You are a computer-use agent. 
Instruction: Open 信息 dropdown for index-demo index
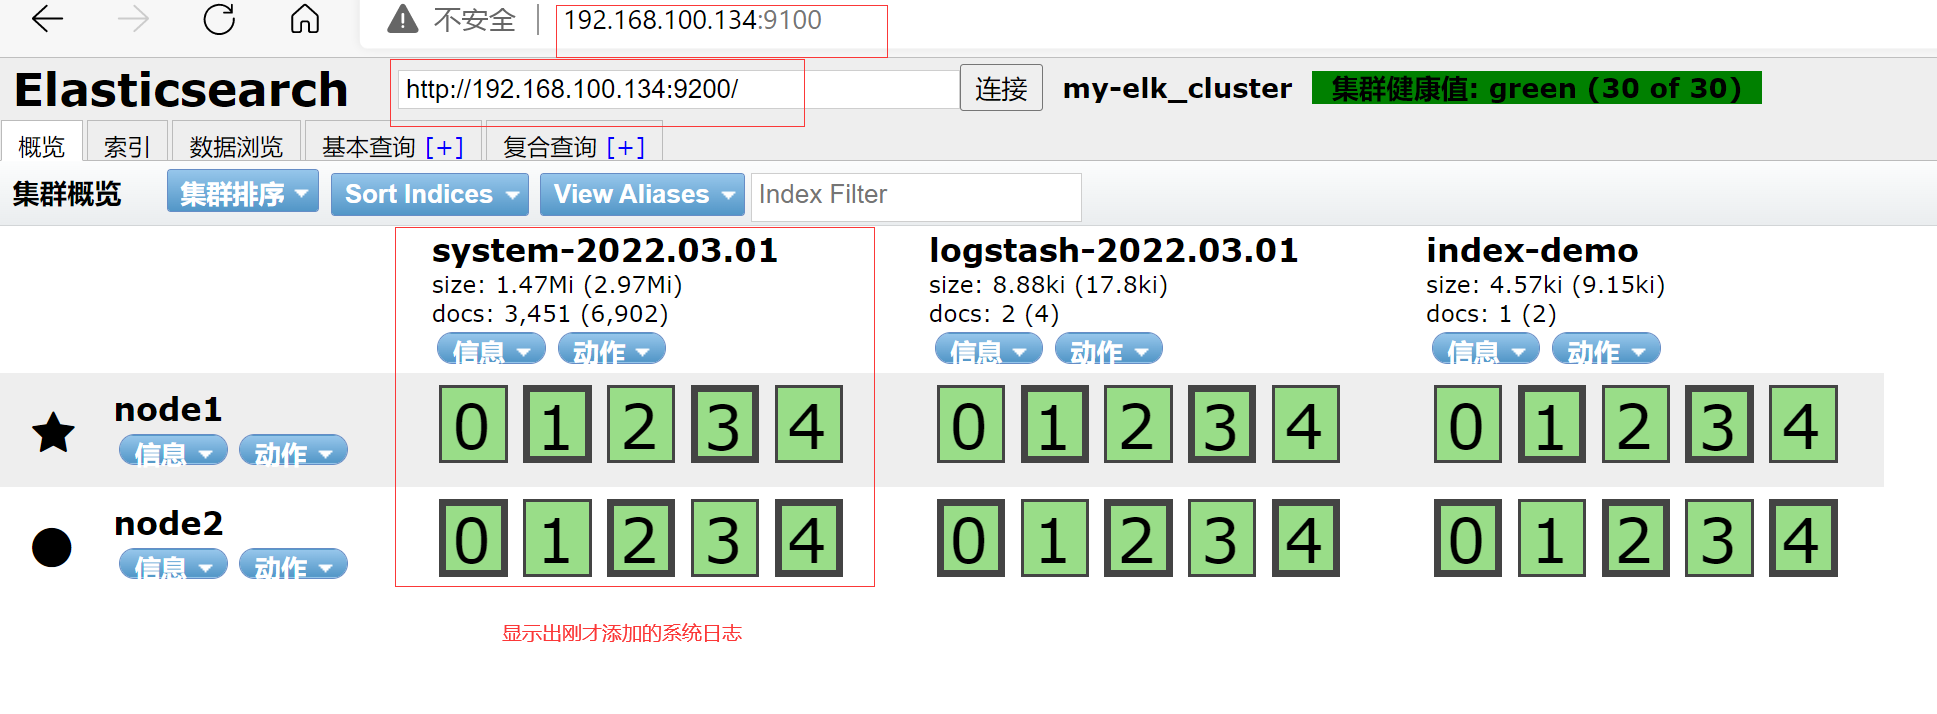[x=1485, y=350]
